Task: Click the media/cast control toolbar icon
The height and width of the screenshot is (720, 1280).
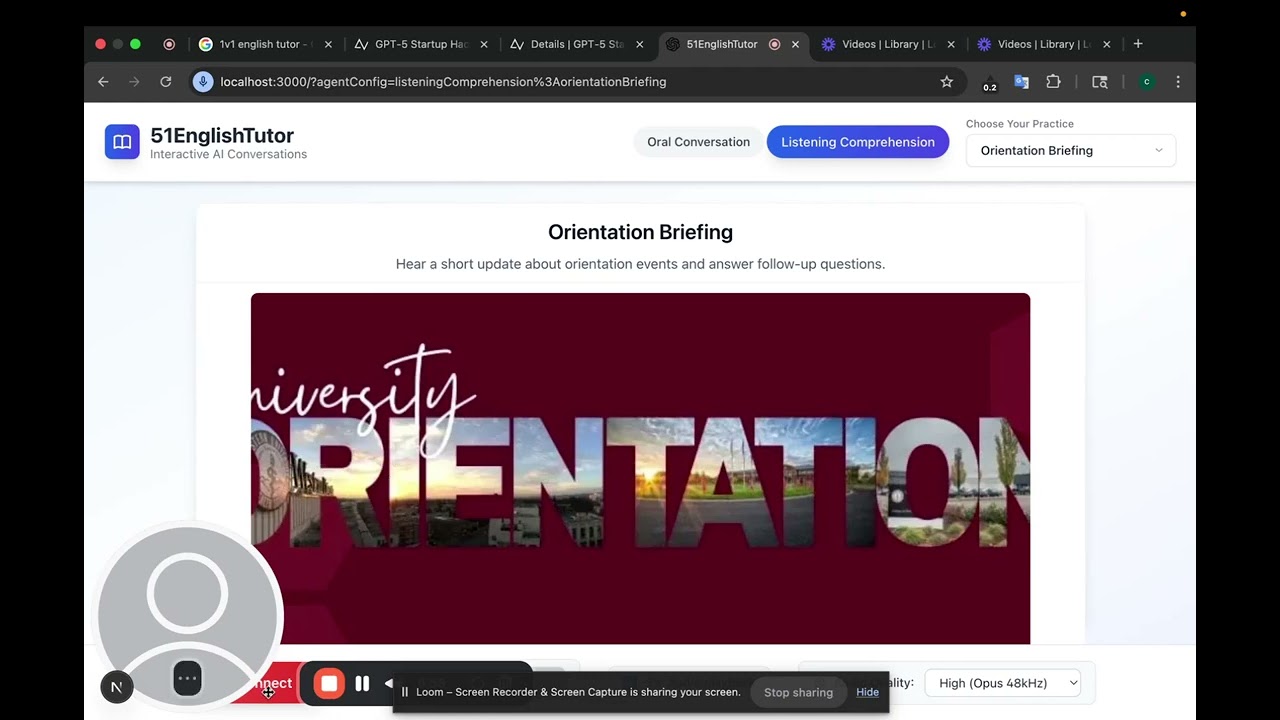Action: point(1100,82)
